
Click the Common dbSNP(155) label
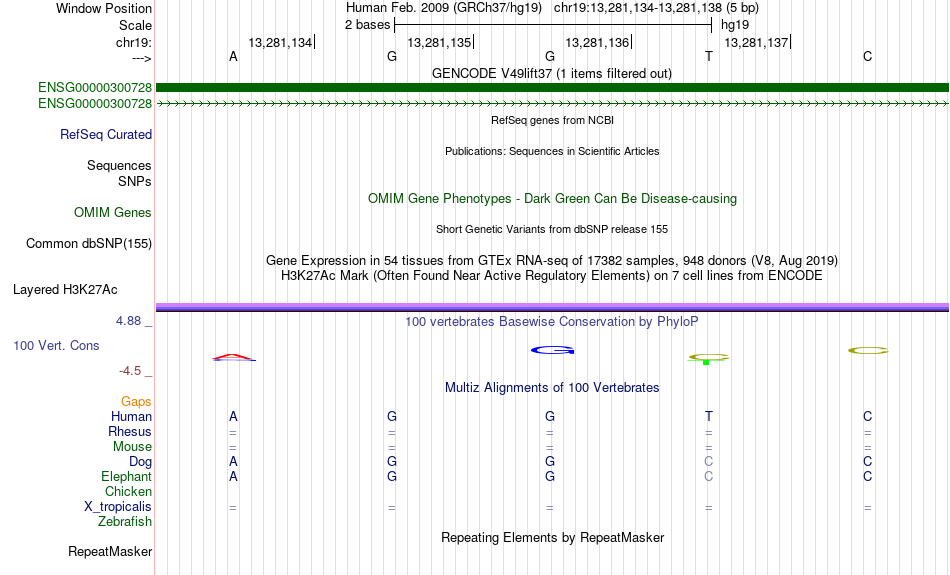point(88,244)
